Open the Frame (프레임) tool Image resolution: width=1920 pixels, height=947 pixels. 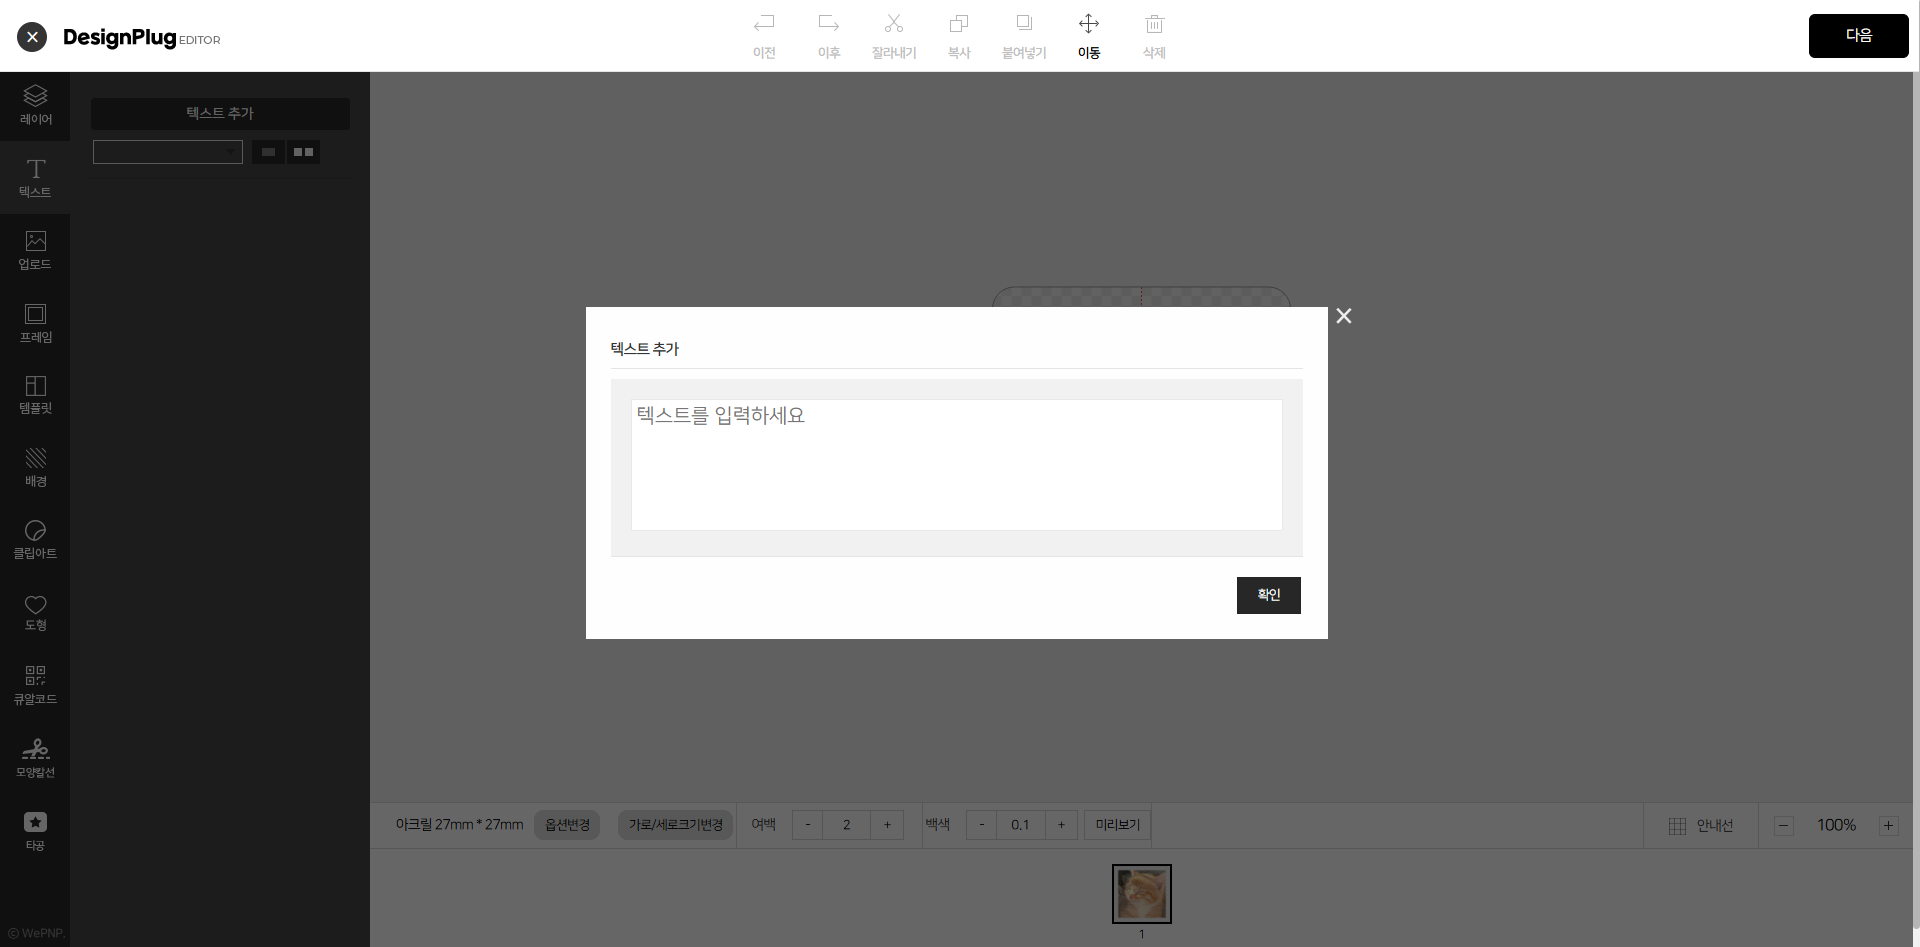[35, 323]
